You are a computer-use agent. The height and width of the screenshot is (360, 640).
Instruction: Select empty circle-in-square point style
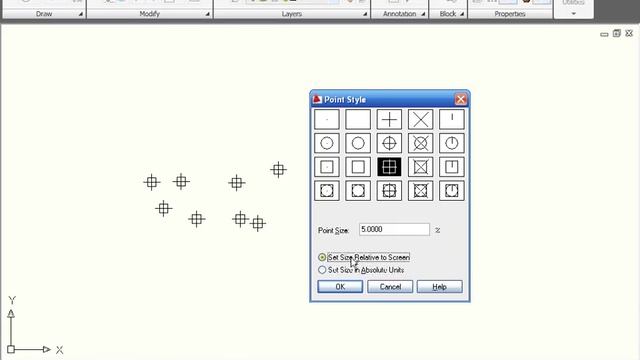pyautogui.click(x=358, y=191)
